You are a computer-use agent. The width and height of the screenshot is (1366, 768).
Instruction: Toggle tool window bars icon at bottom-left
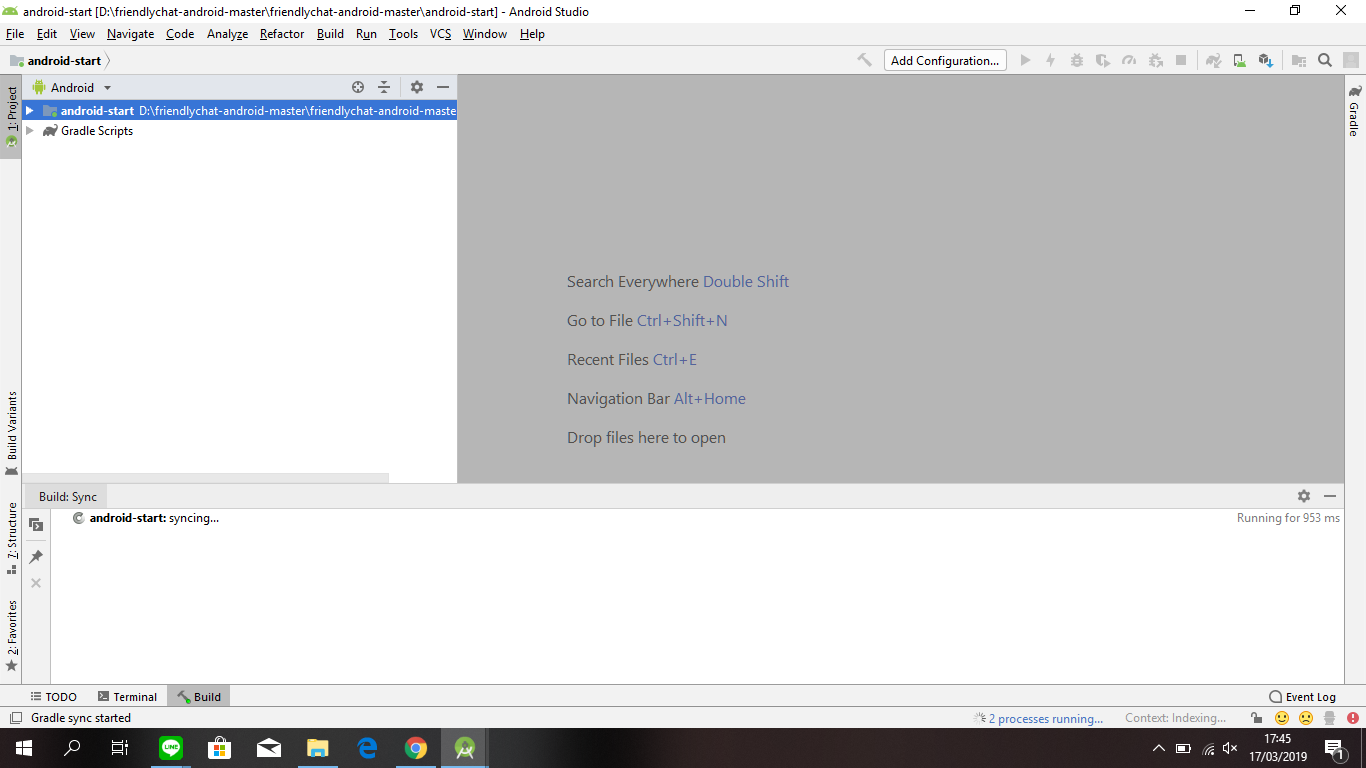15,718
